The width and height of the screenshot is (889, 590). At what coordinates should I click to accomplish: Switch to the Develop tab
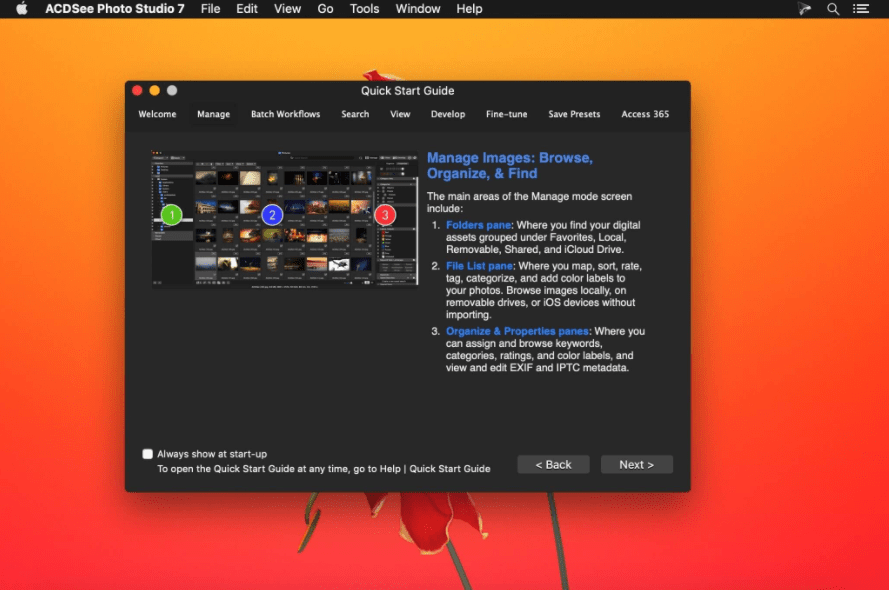coord(448,114)
